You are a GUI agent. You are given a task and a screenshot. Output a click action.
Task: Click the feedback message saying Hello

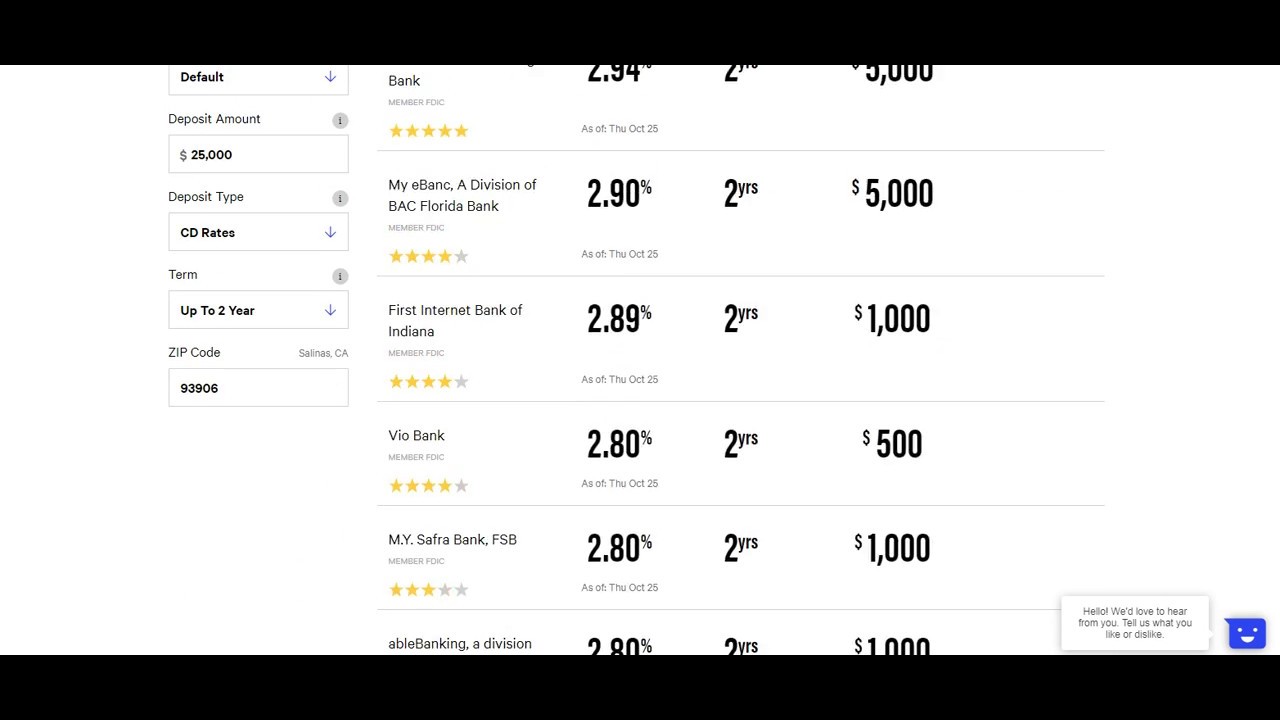click(1134, 623)
